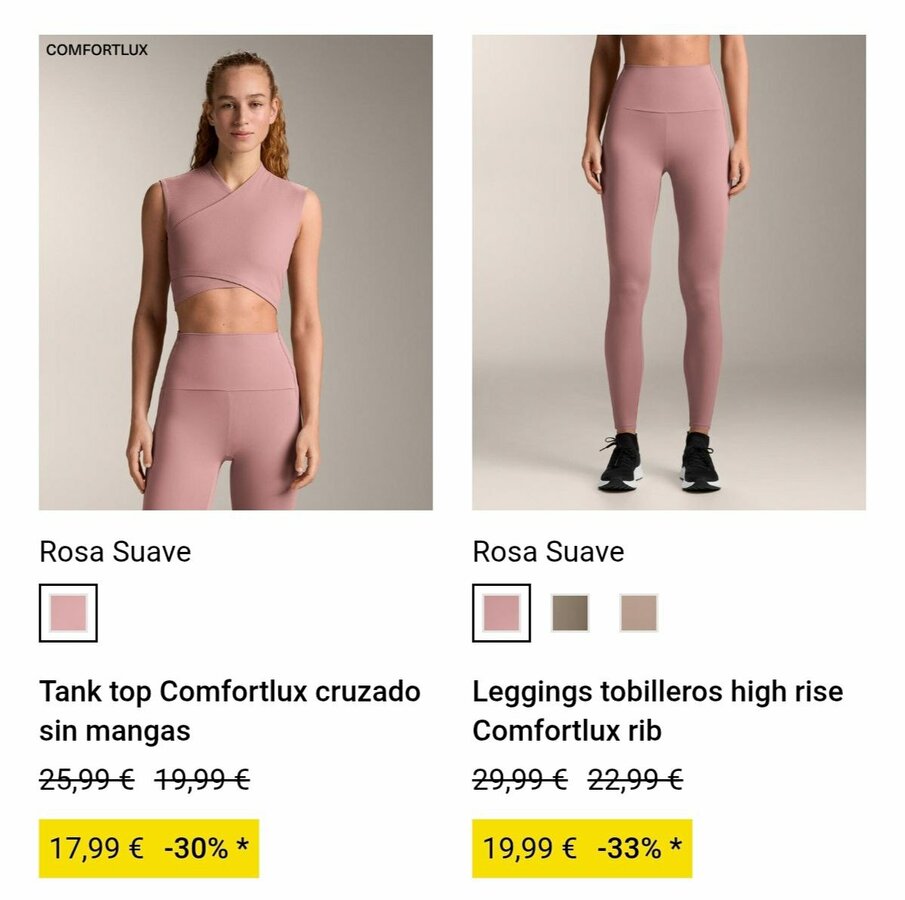Click the -30% discount badge
The width and height of the screenshot is (905, 900).
coord(196,849)
